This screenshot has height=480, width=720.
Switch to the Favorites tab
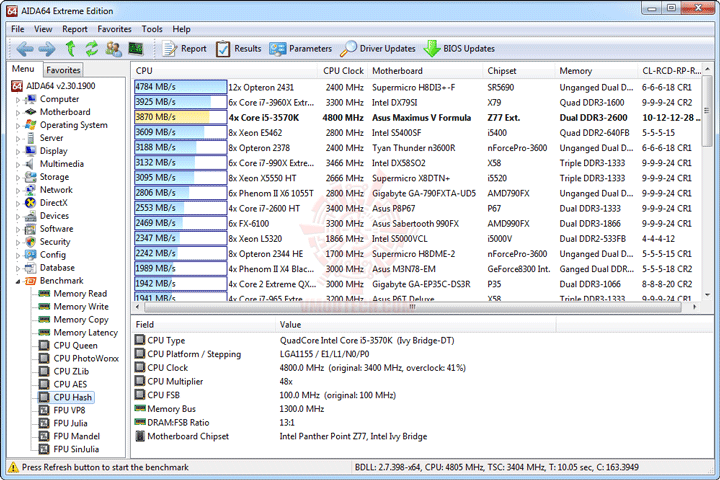pos(63,70)
